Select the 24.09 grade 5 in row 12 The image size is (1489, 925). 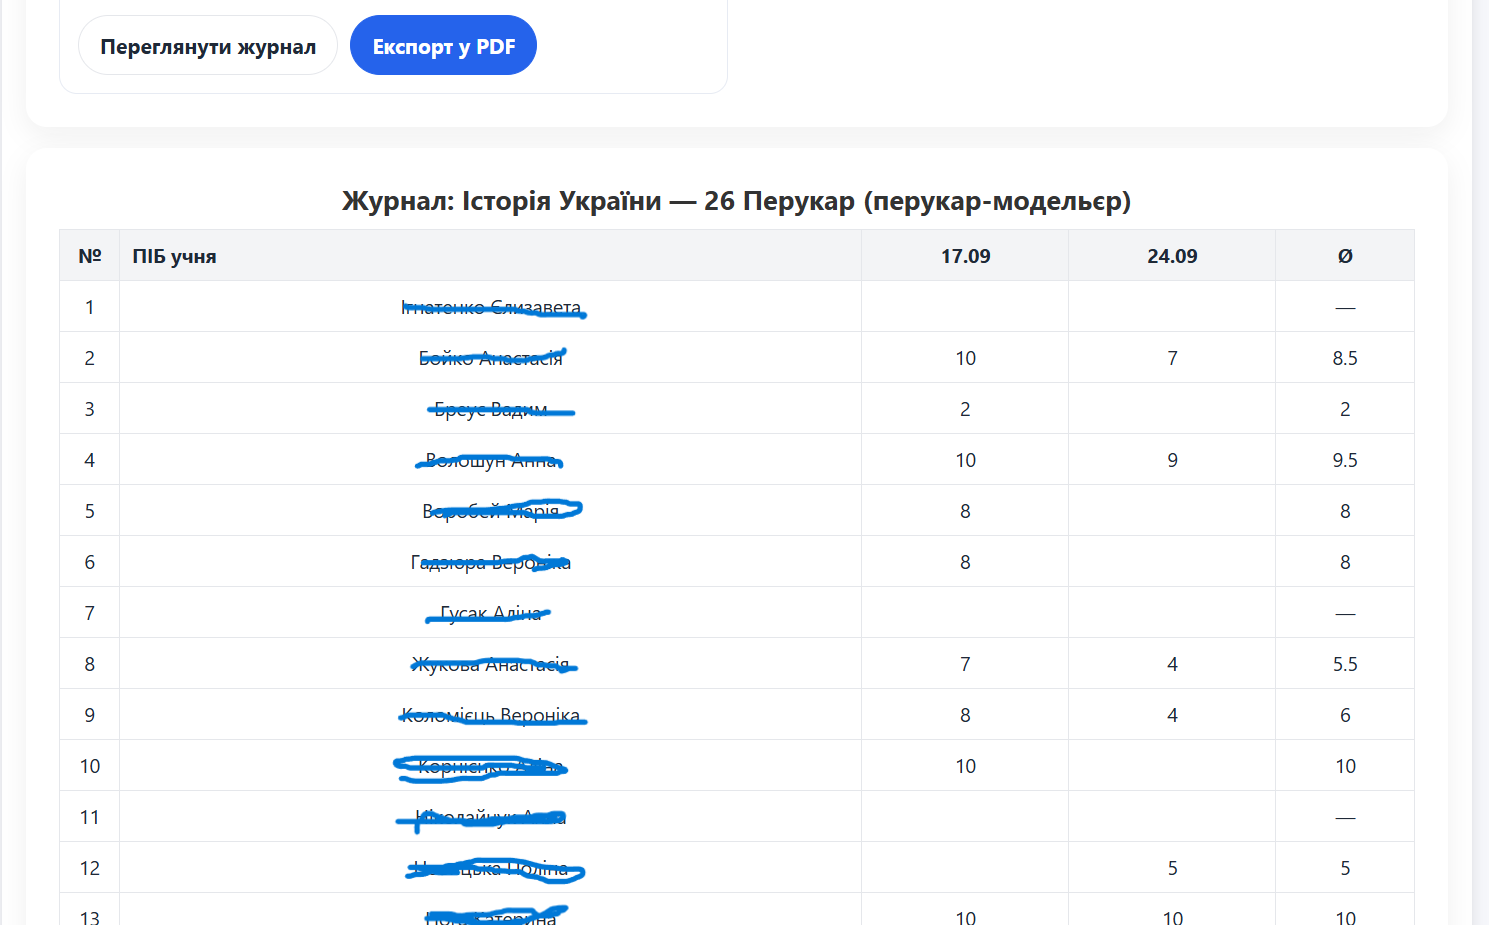[1172, 868]
